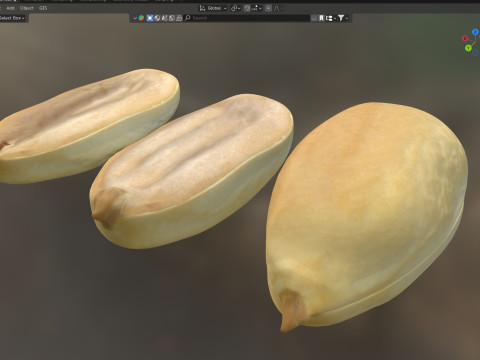Click the sphere/world filter icon
The image size is (480, 360).
[x=157, y=18]
